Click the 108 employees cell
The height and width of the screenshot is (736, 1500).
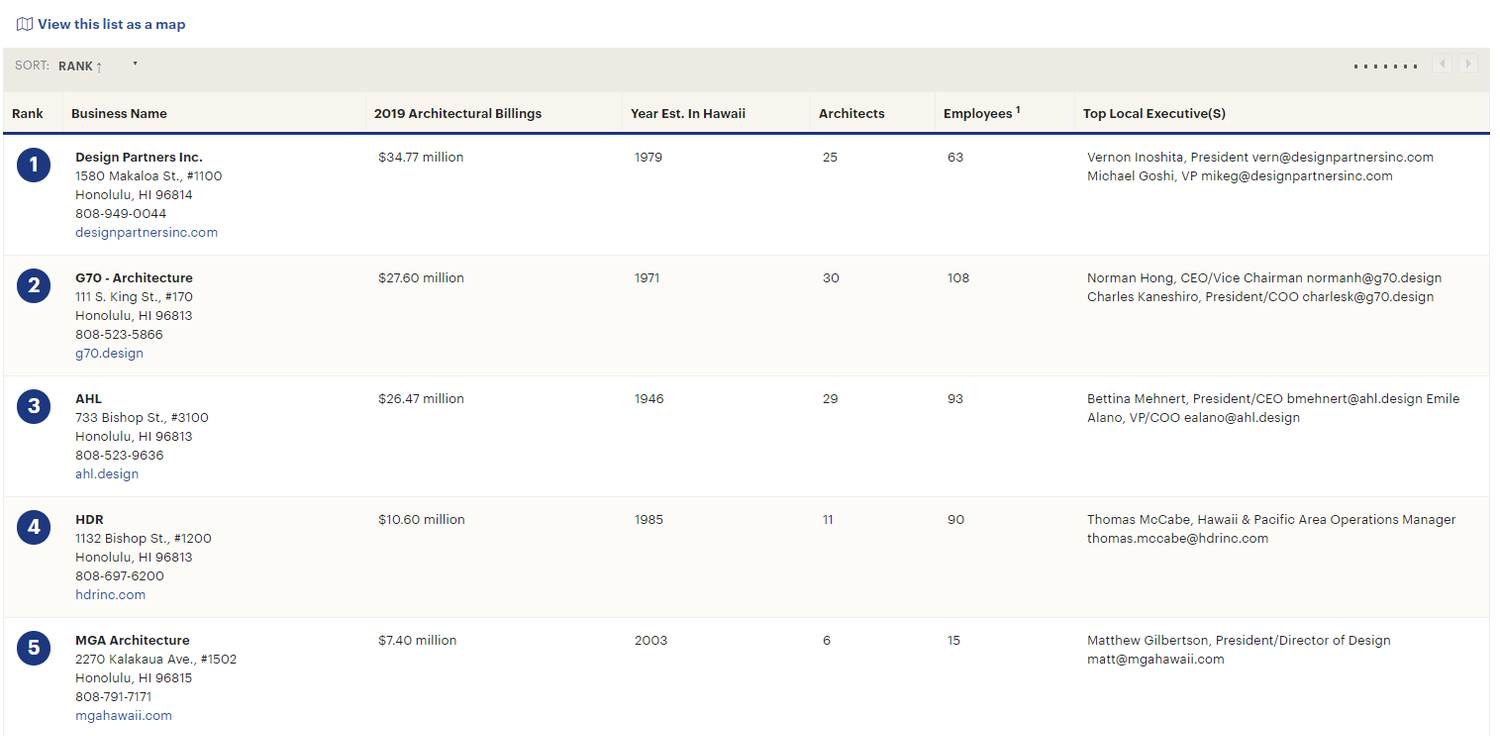click(958, 278)
